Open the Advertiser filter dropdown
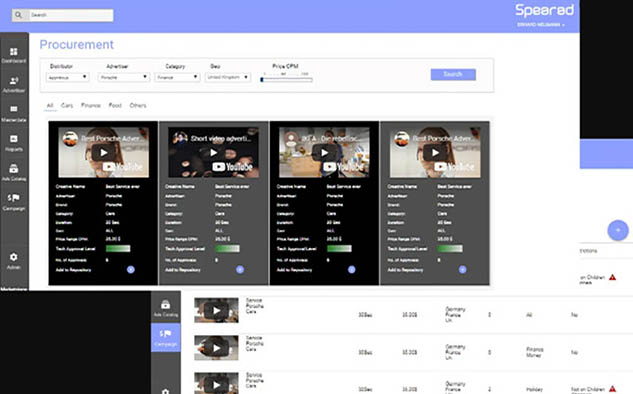The width and height of the screenshot is (633, 394). pyautogui.click(x=124, y=77)
